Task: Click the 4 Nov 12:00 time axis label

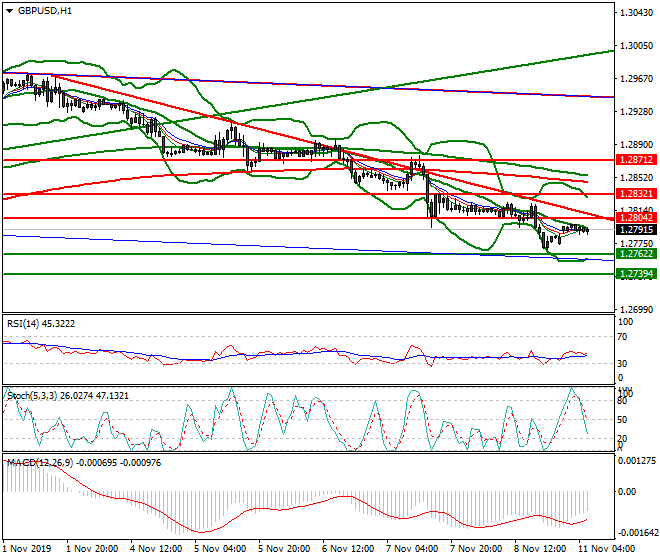Action: pos(156,549)
